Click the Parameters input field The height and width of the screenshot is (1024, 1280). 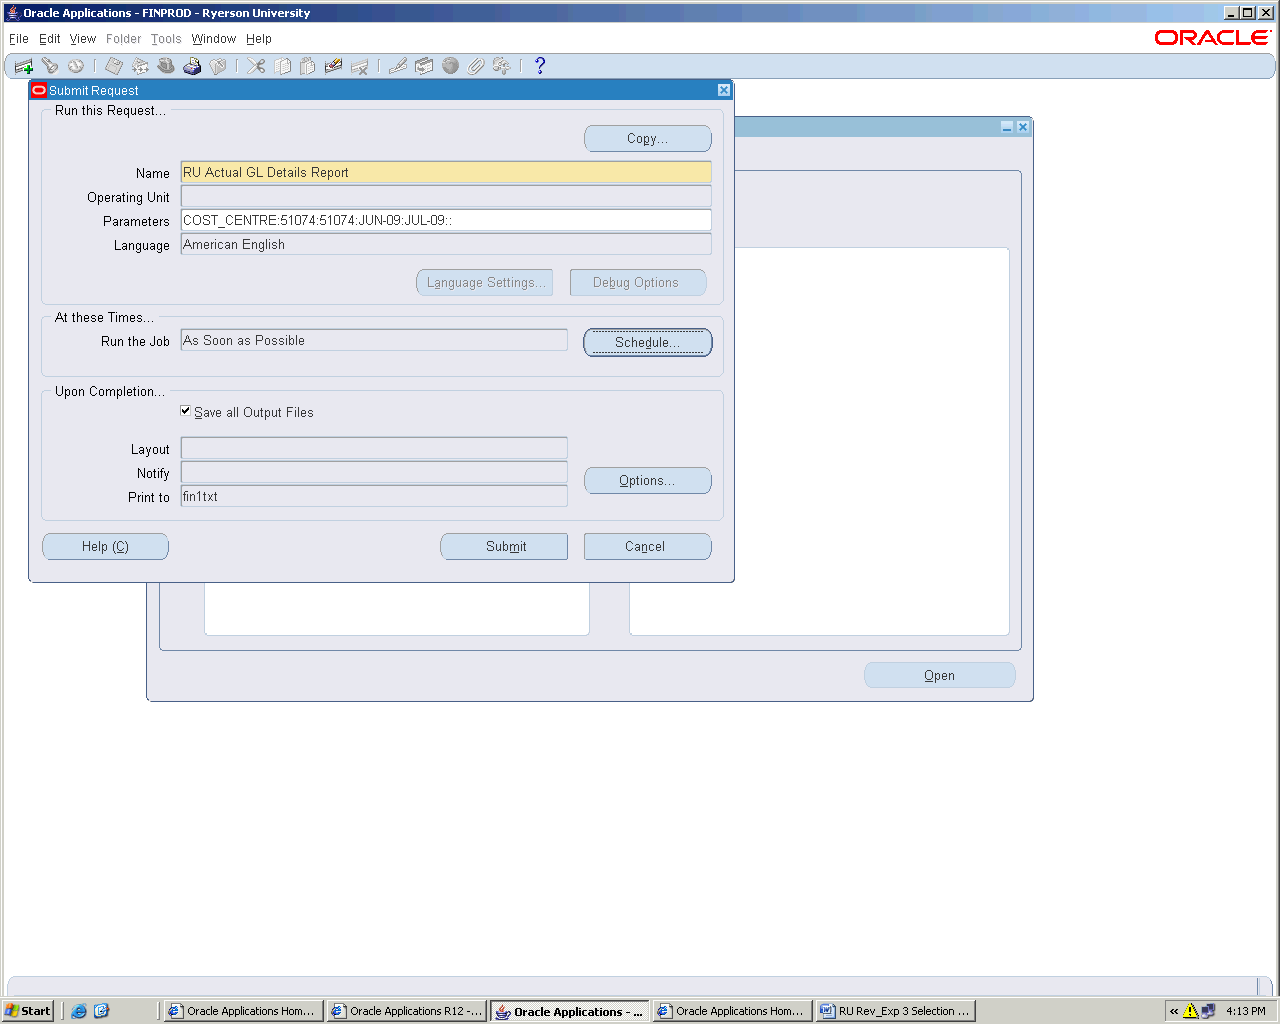pyautogui.click(x=445, y=221)
